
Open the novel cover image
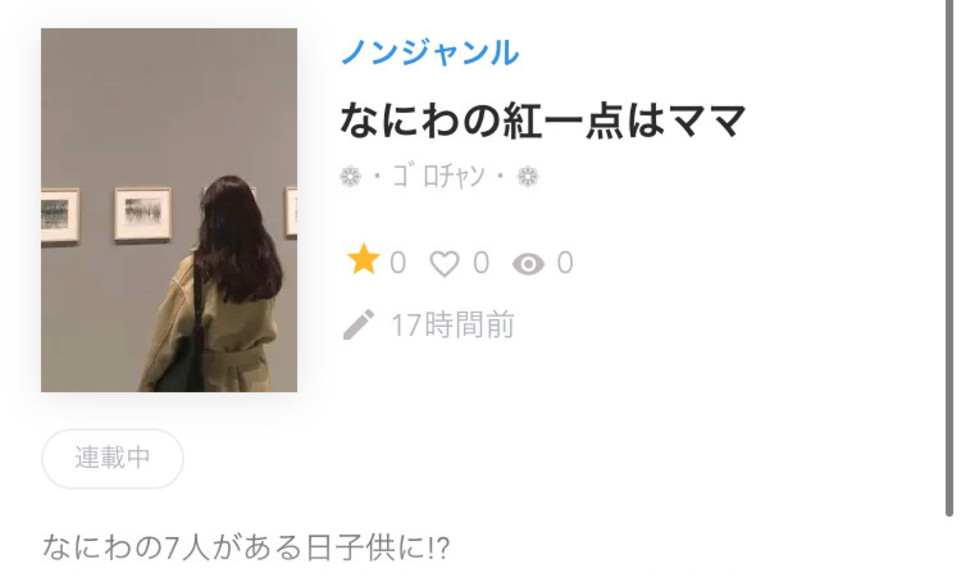169,210
